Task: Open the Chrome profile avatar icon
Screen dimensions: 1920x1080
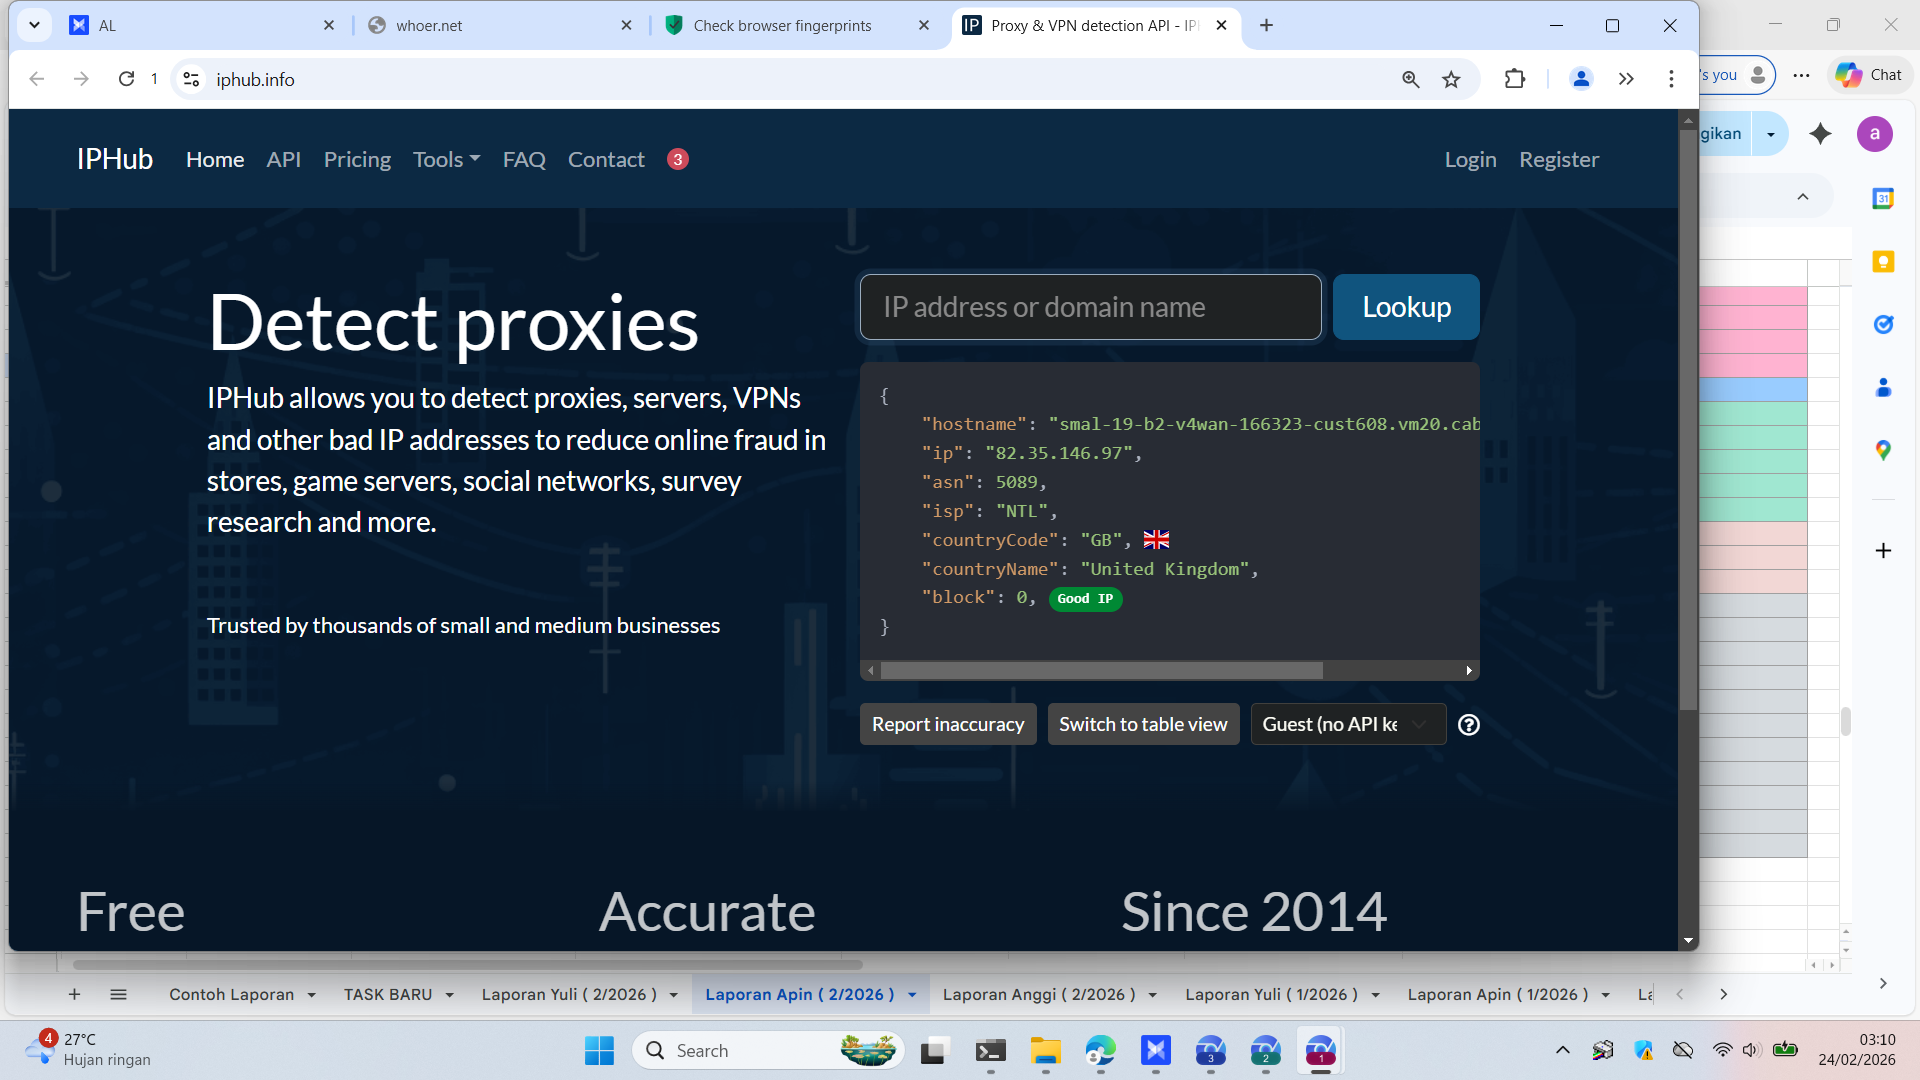Action: (1581, 79)
